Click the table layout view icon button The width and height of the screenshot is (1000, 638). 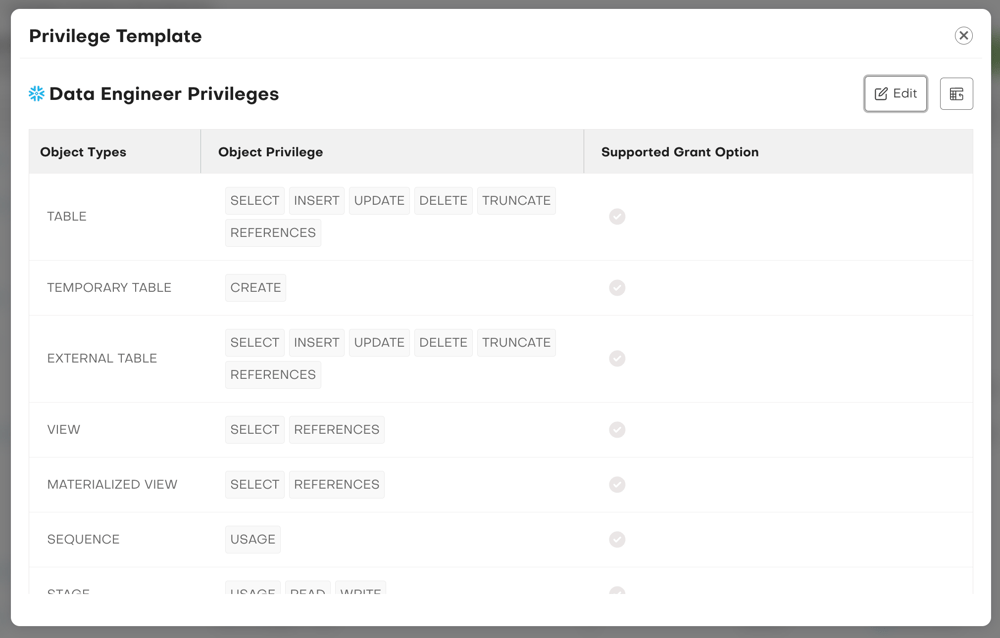[956, 94]
